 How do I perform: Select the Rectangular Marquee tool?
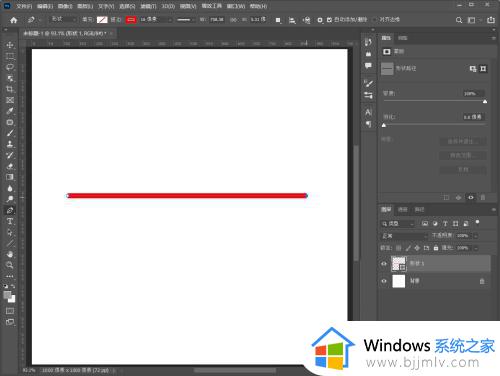click(x=10, y=56)
